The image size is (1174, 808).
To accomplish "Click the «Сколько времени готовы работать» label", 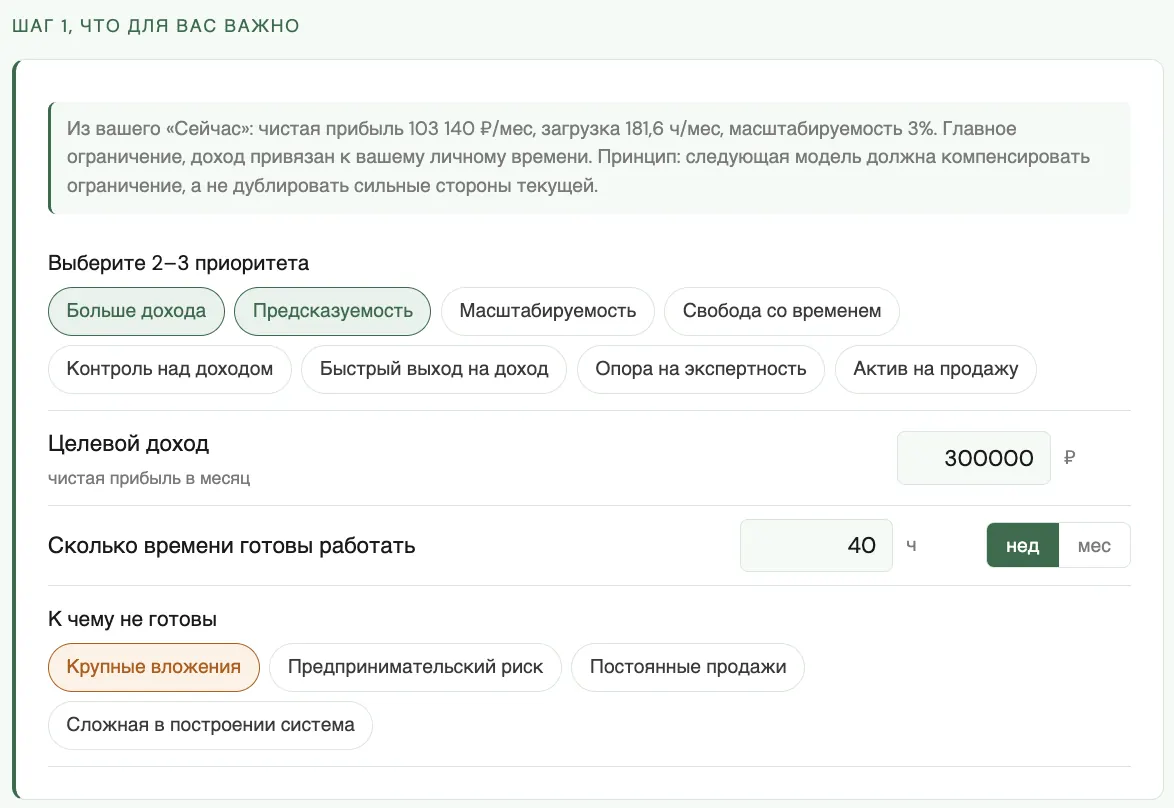I will click(231, 546).
